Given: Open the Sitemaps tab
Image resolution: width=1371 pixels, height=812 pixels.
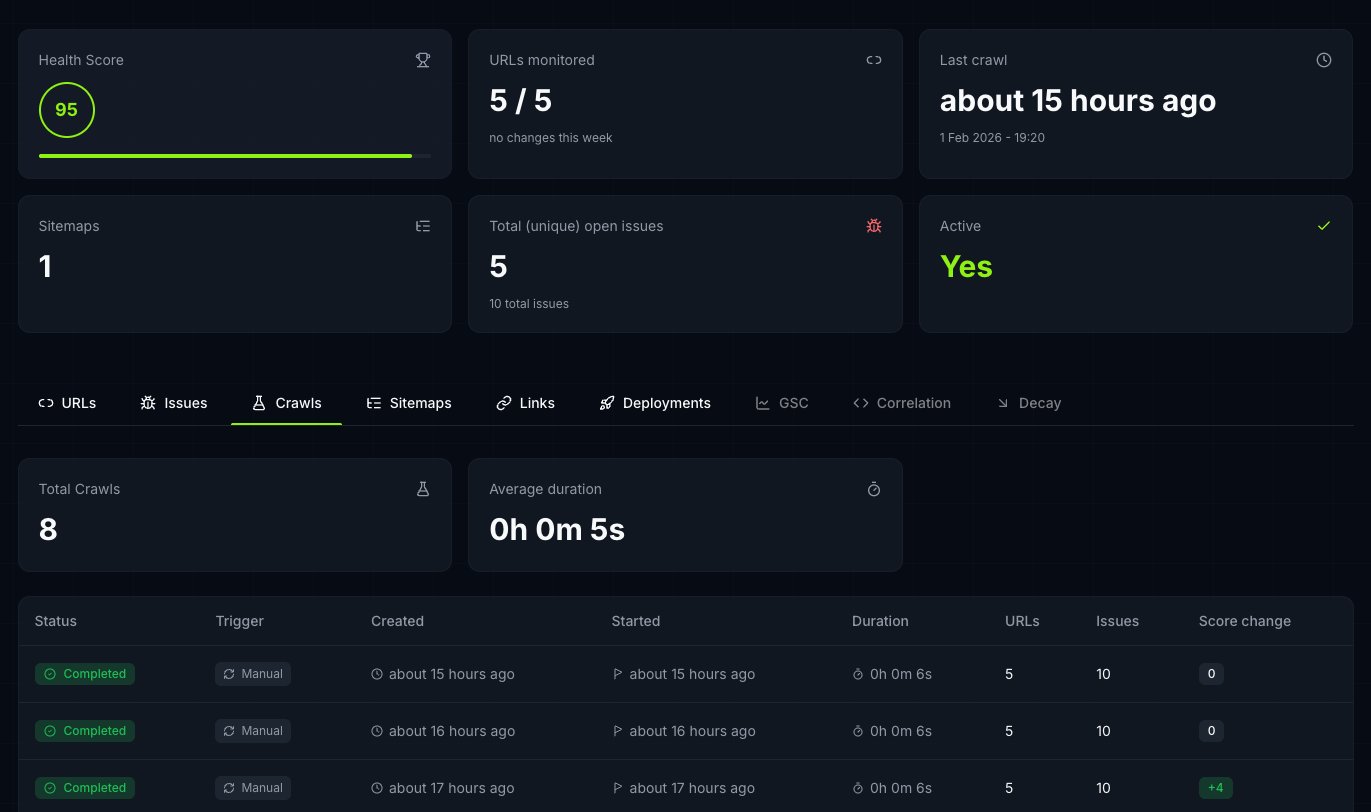Looking at the screenshot, I should pyautogui.click(x=409, y=403).
